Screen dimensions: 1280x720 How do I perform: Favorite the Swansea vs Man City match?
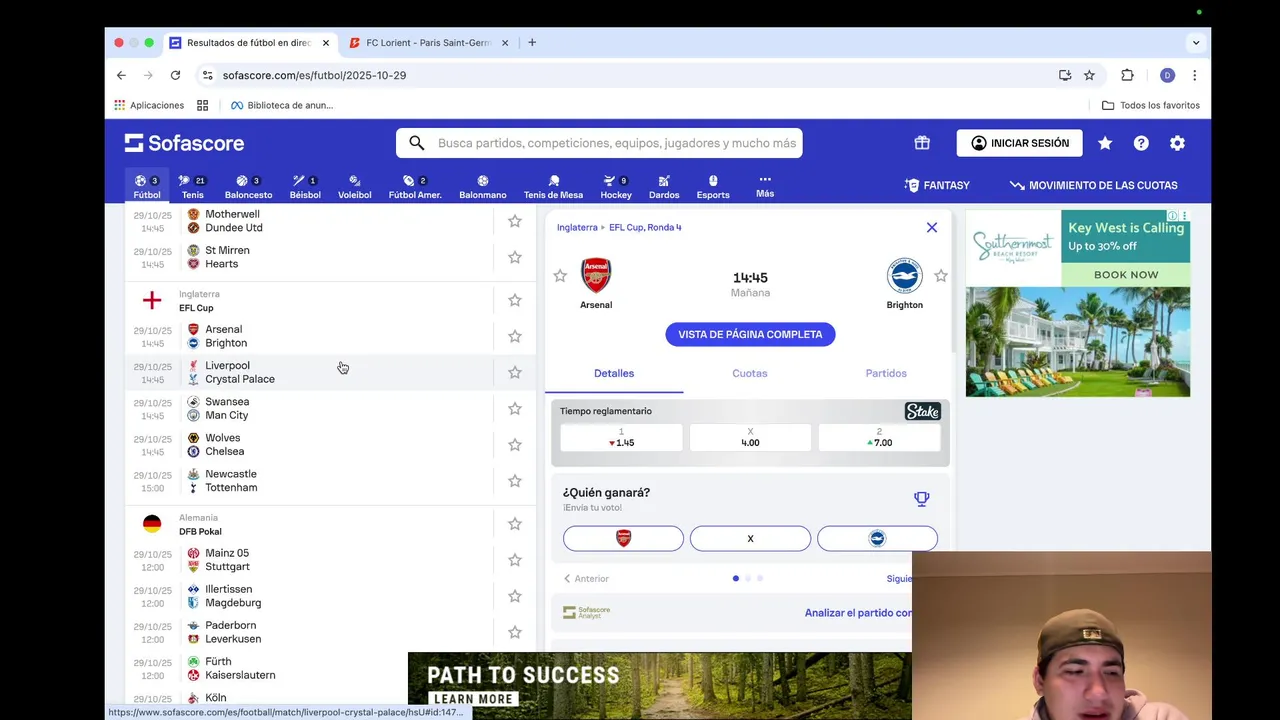click(515, 408)
